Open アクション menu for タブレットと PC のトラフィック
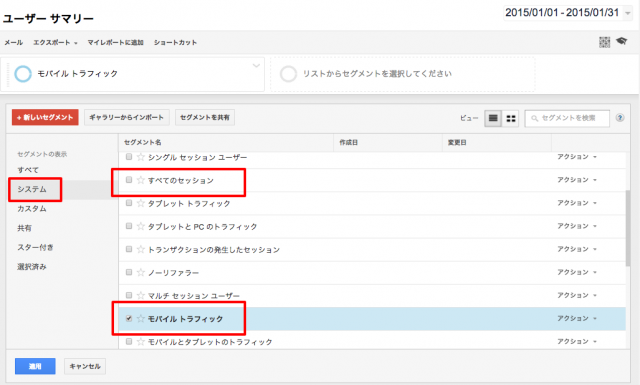Screen dimensions: 640x385 pyautogui.click(x=577, y=226)
